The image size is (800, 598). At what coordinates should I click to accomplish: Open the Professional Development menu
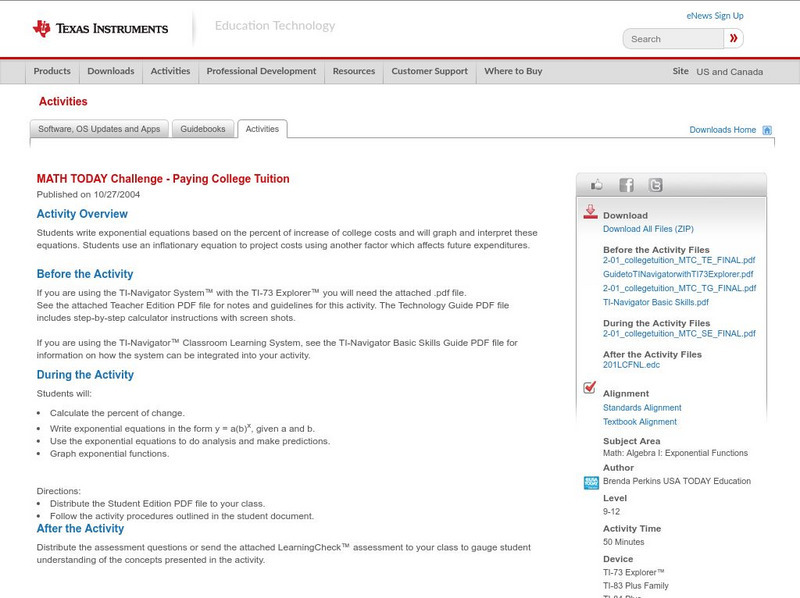(x=261, y=71)
